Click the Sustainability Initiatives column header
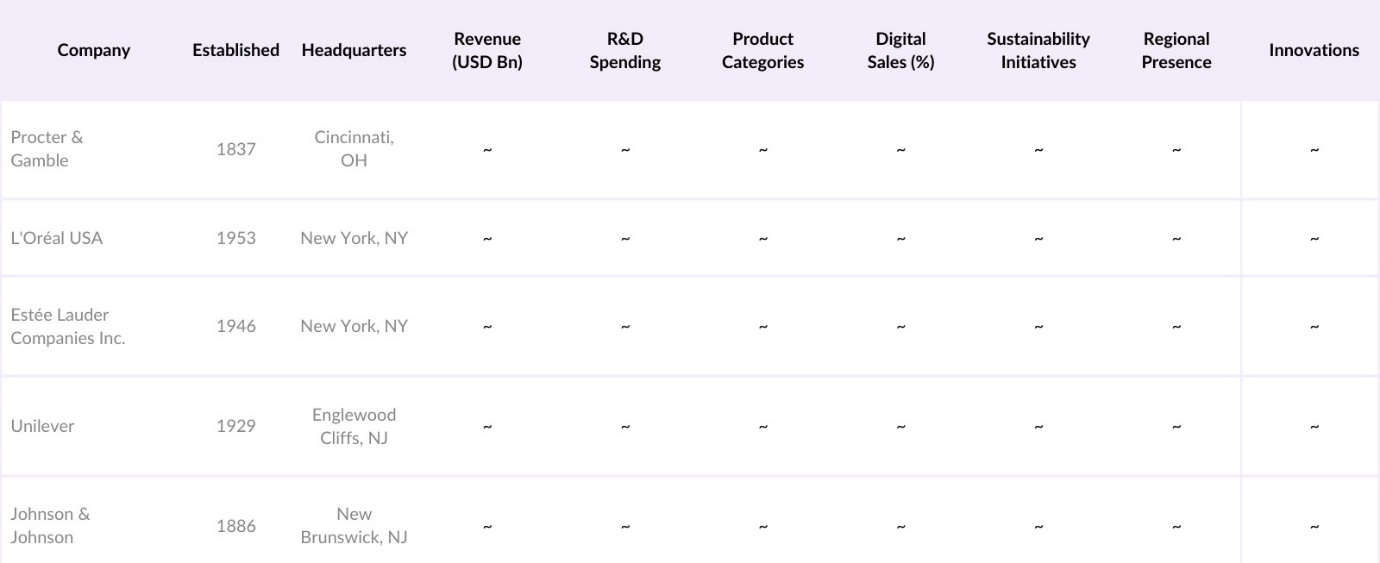 (1038, 50)
